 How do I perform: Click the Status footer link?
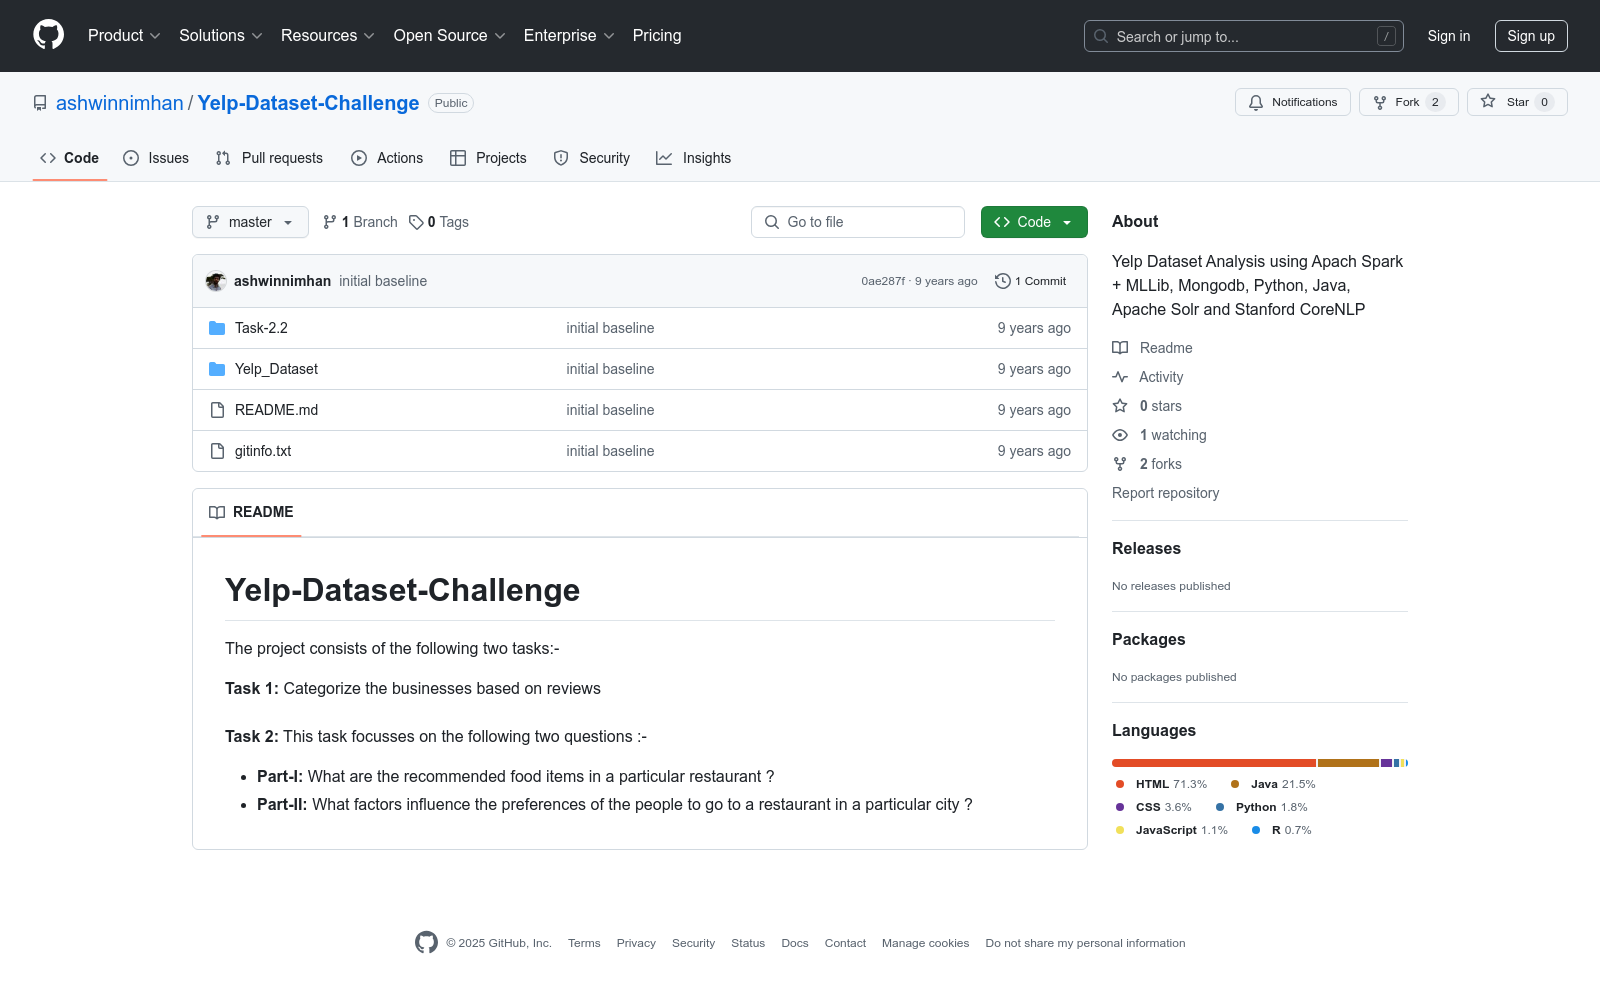pos(748,943)
